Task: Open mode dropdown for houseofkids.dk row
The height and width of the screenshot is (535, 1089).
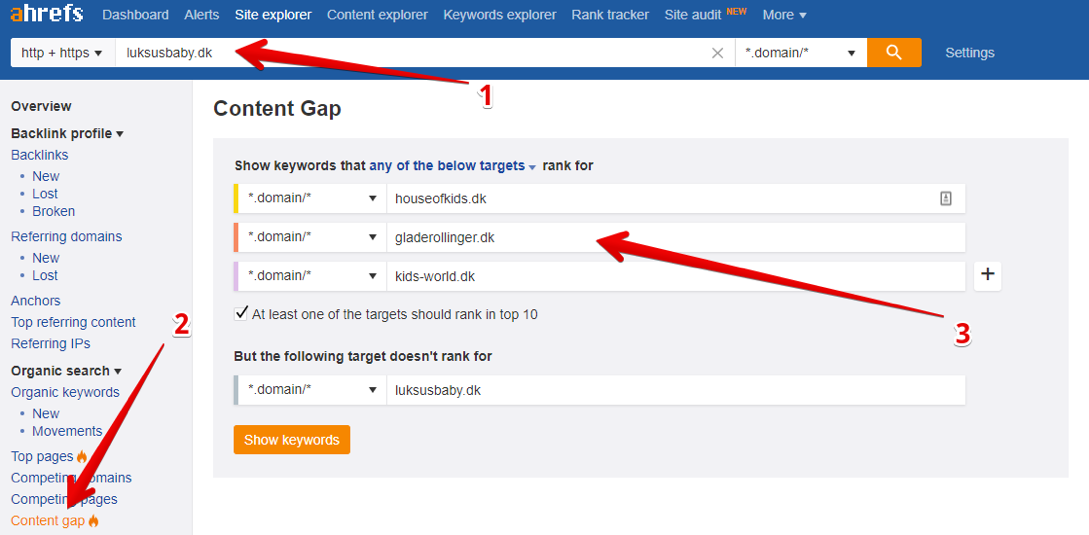Action: [312, 199]
